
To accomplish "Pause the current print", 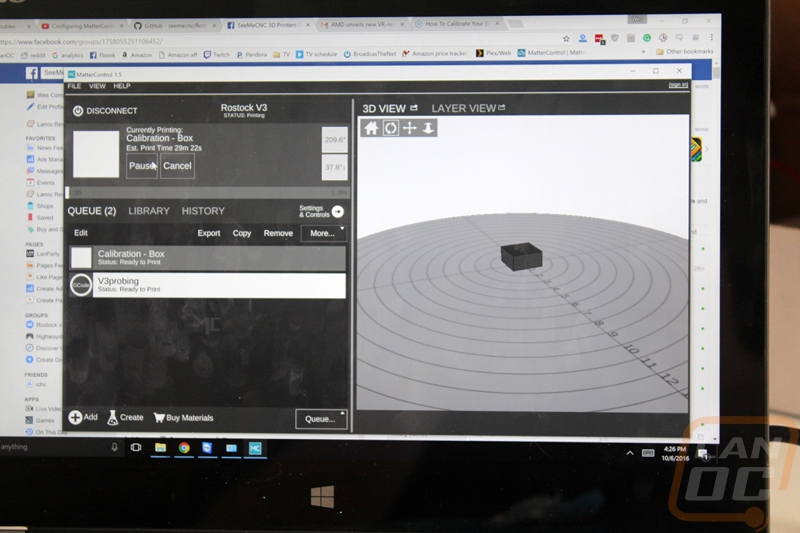I will point(142,166).
